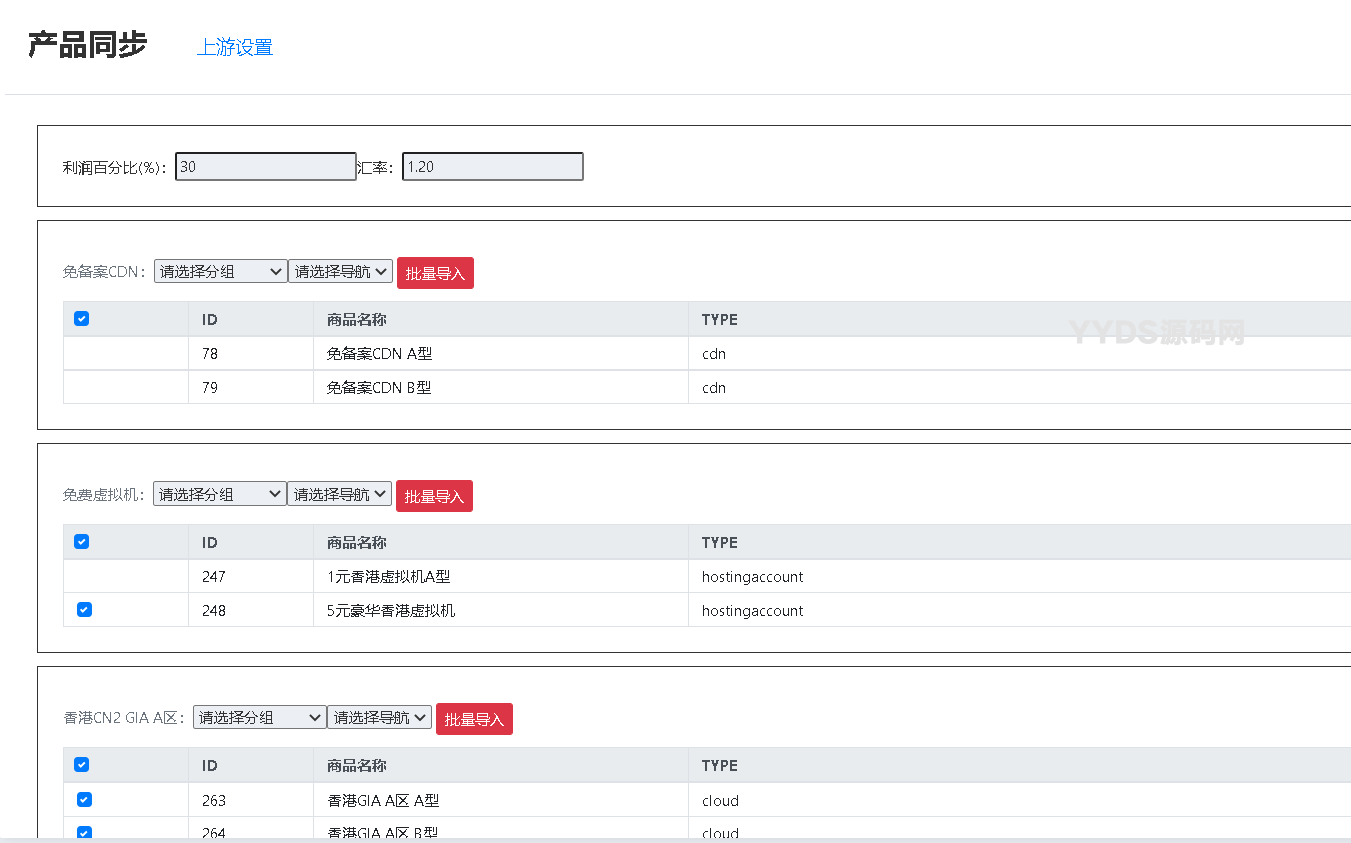Open 请选择导航 dropdown for 免备案CDN
This screenshot has height=843, width=1351.
pos(340,272)
